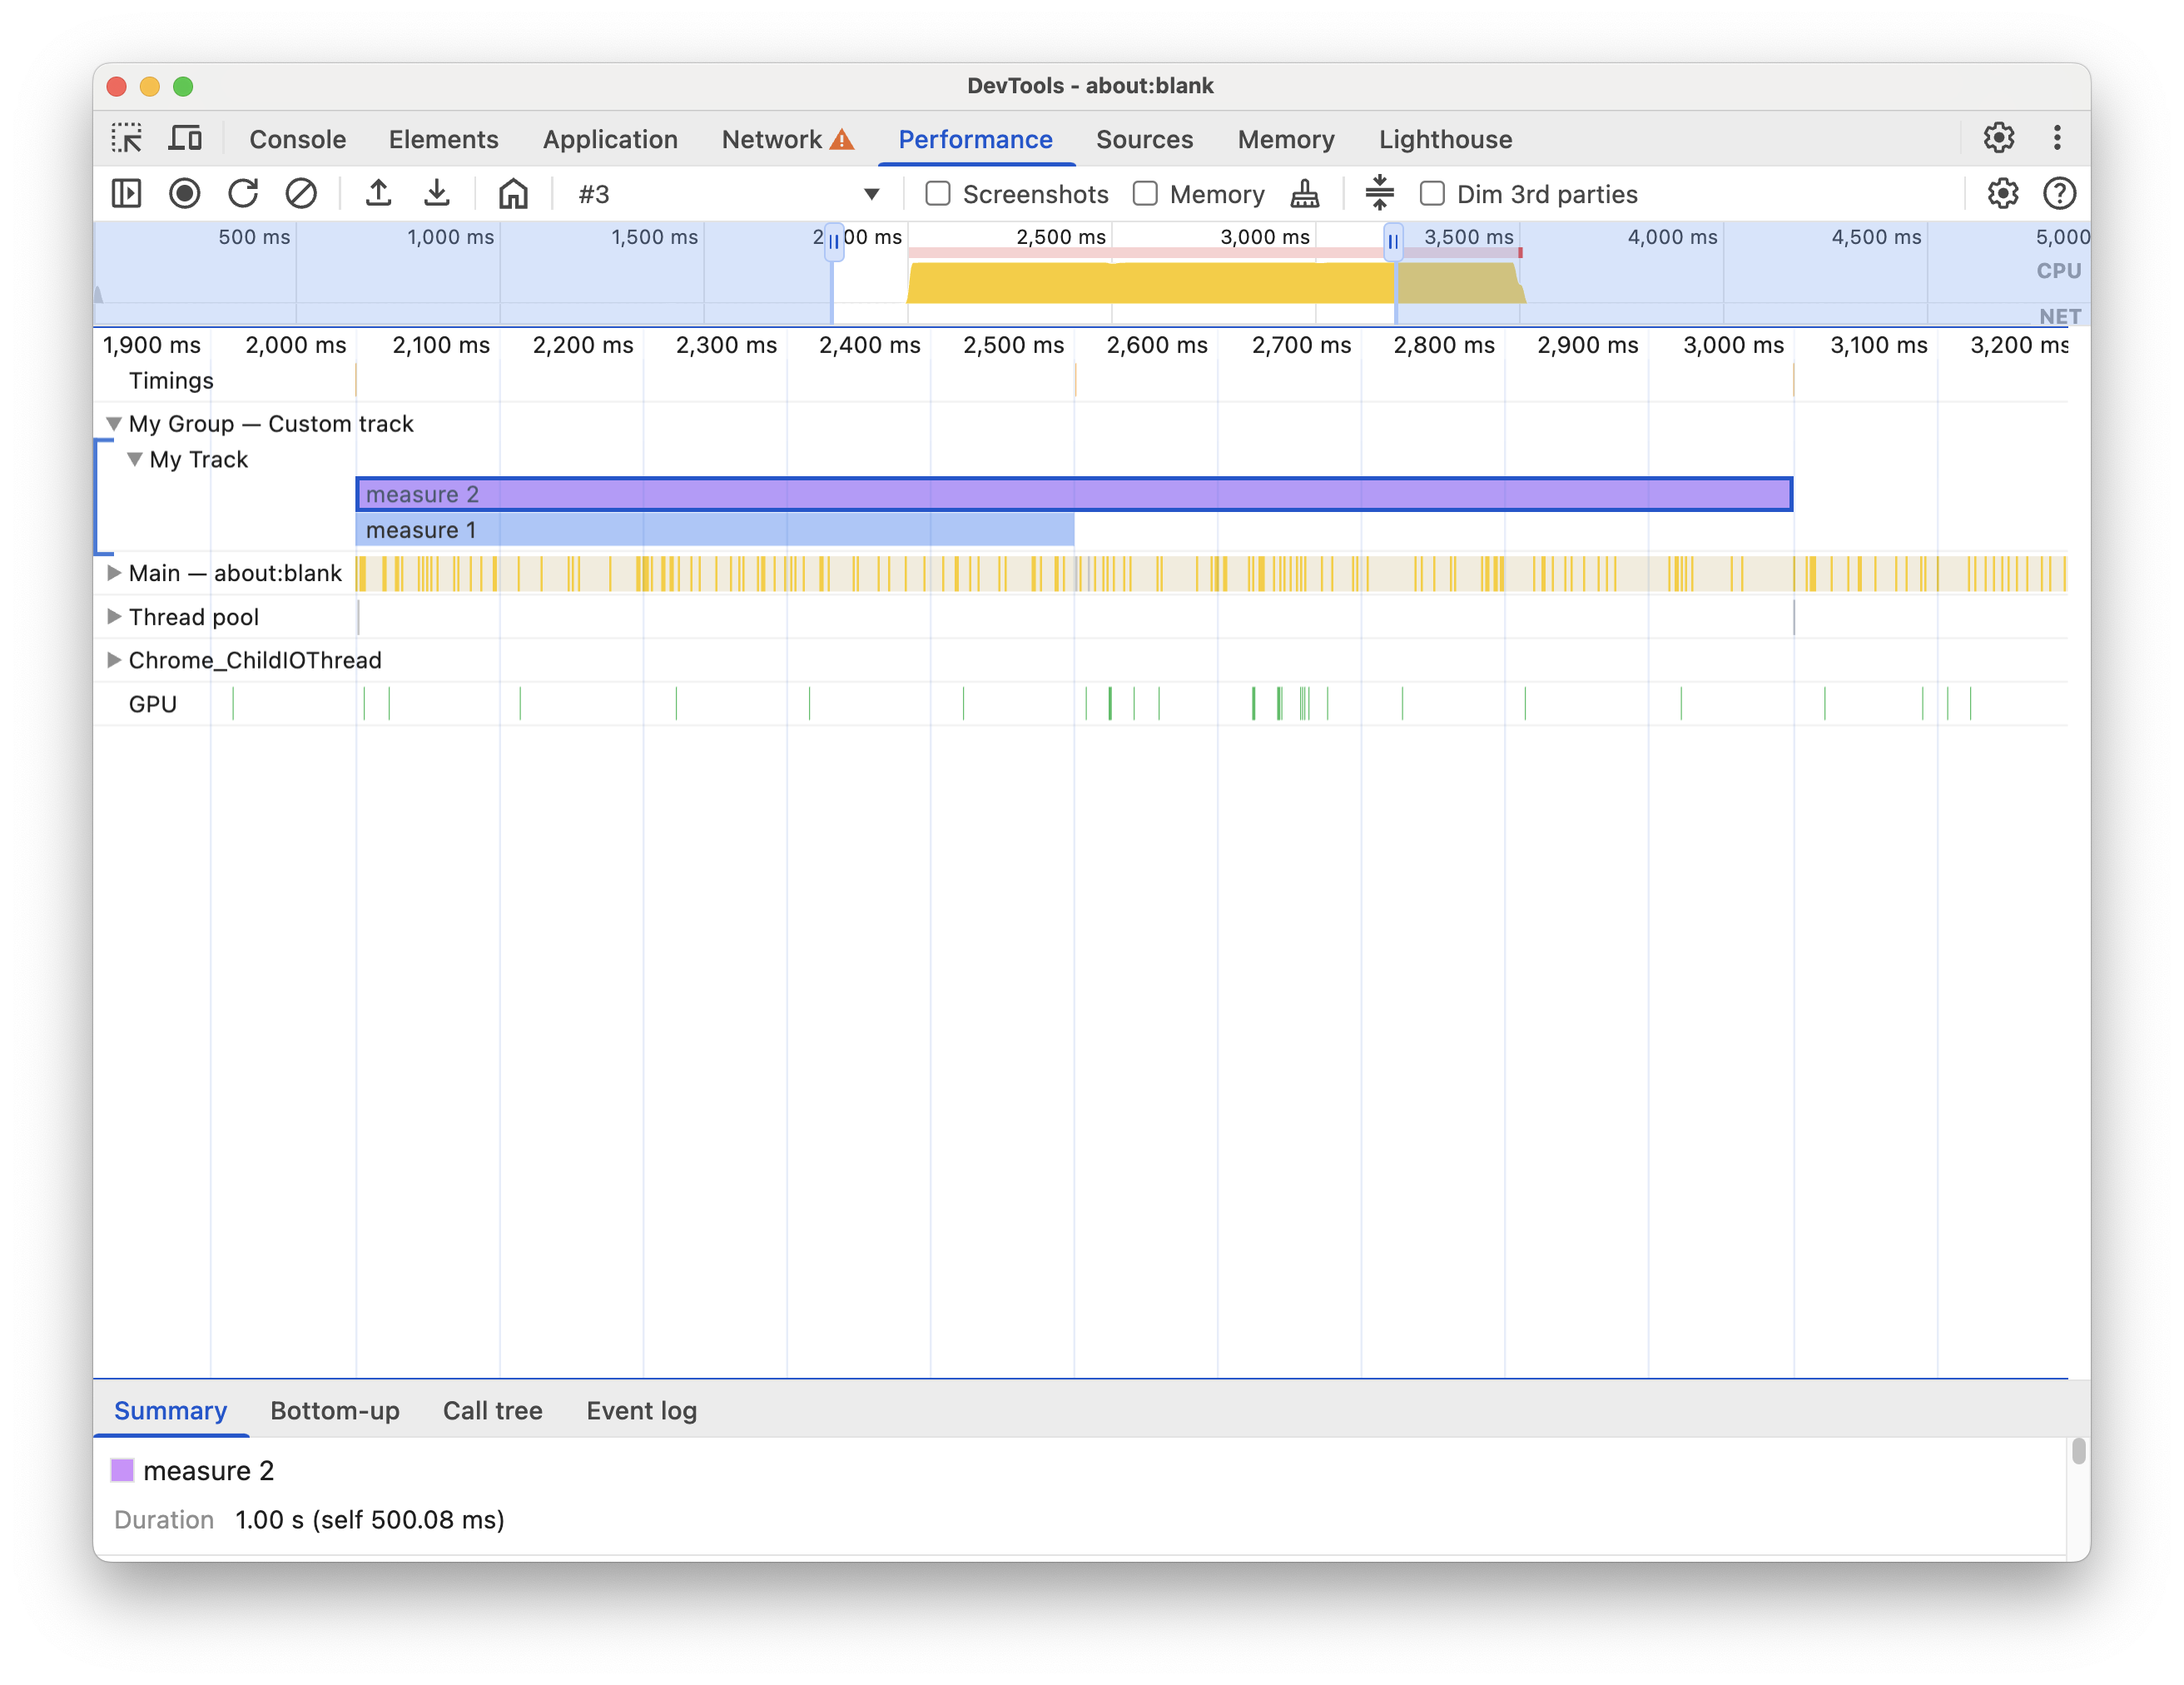Click the home/reset zoom icon
Screen dimensions: 2184x1685
tap(512, 193)
